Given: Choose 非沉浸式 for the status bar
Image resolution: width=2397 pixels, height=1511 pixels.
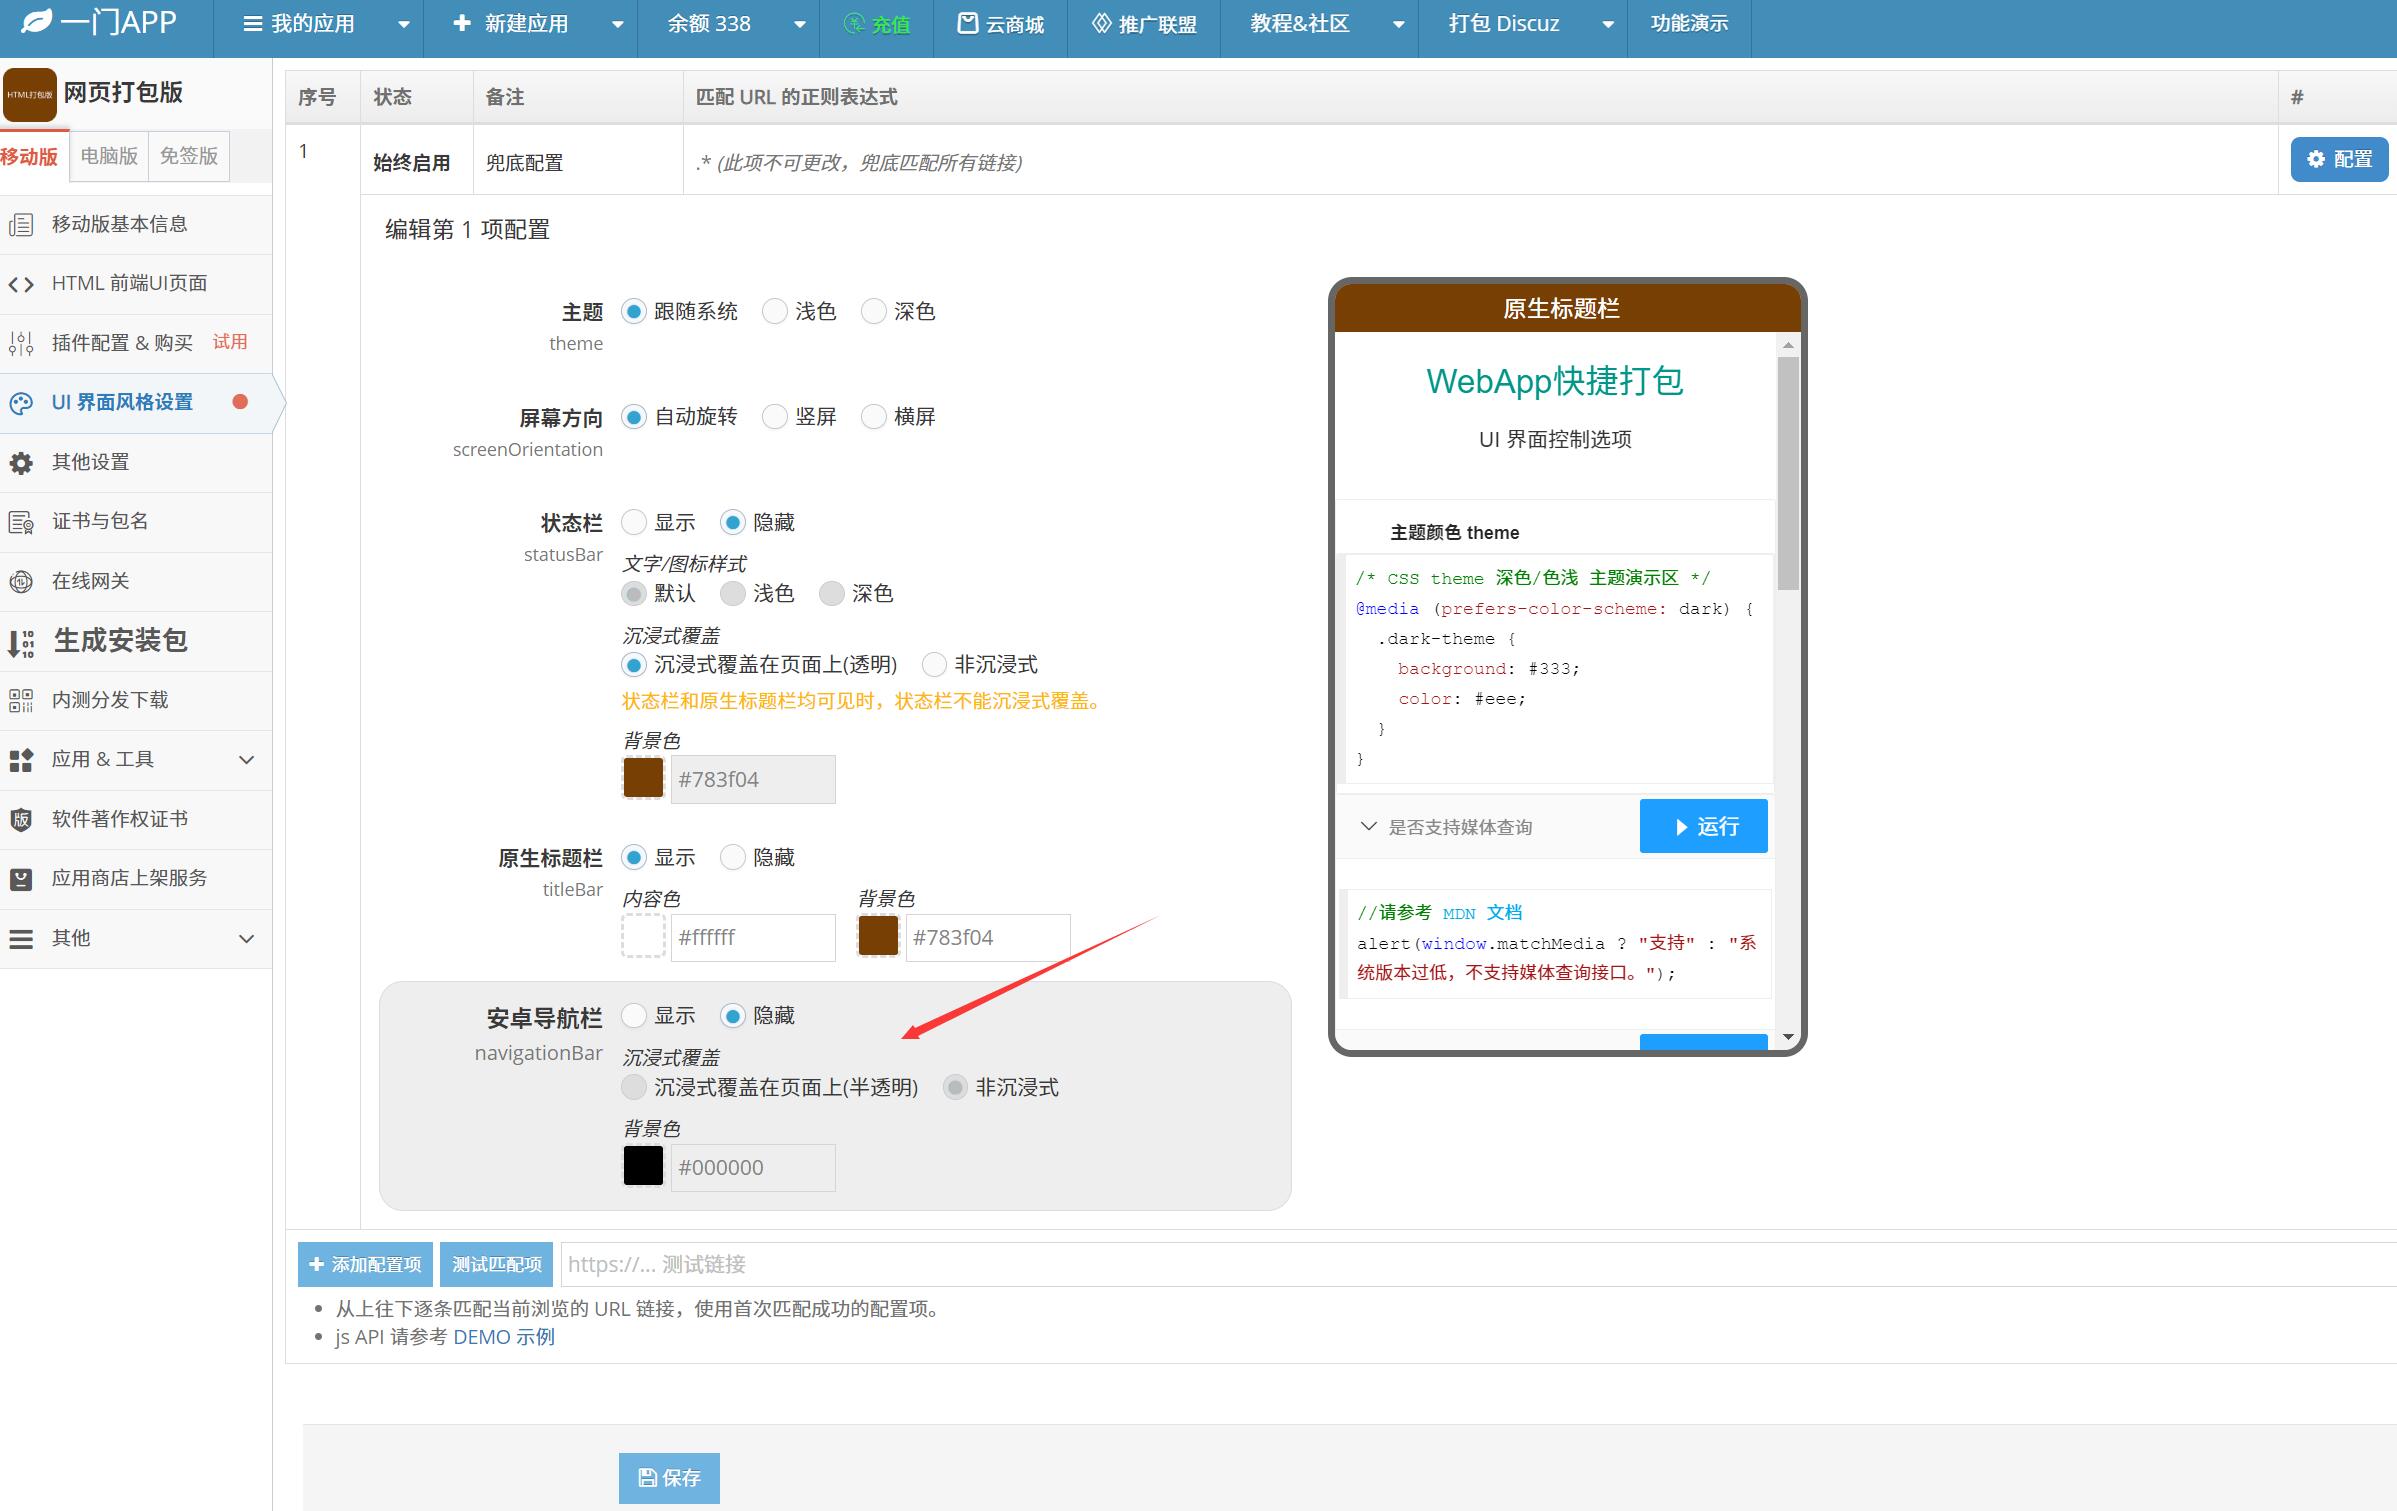Looking at the screenshot, I should 934,664.
